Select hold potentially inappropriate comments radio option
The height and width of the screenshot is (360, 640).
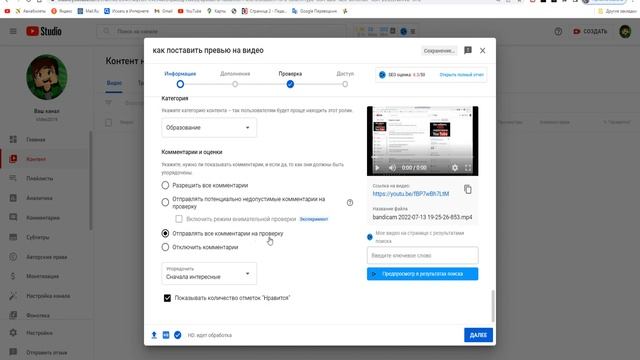pos(165,202)
